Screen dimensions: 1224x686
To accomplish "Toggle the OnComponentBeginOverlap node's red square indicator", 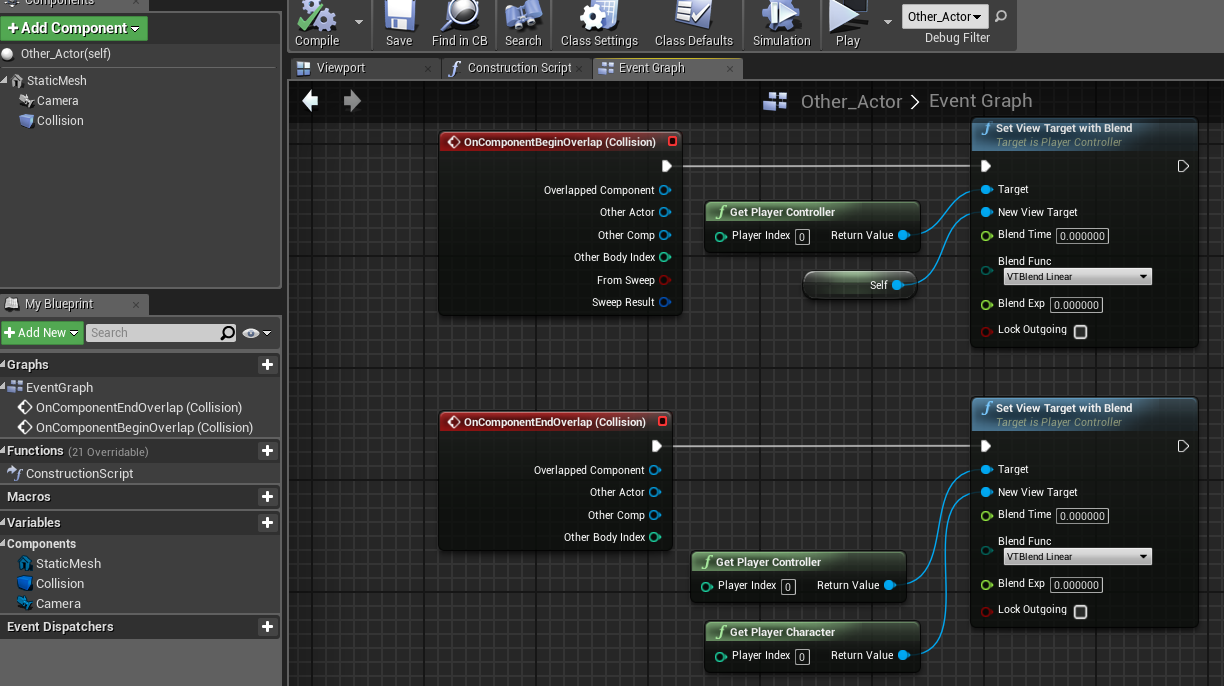I will 672,142.
